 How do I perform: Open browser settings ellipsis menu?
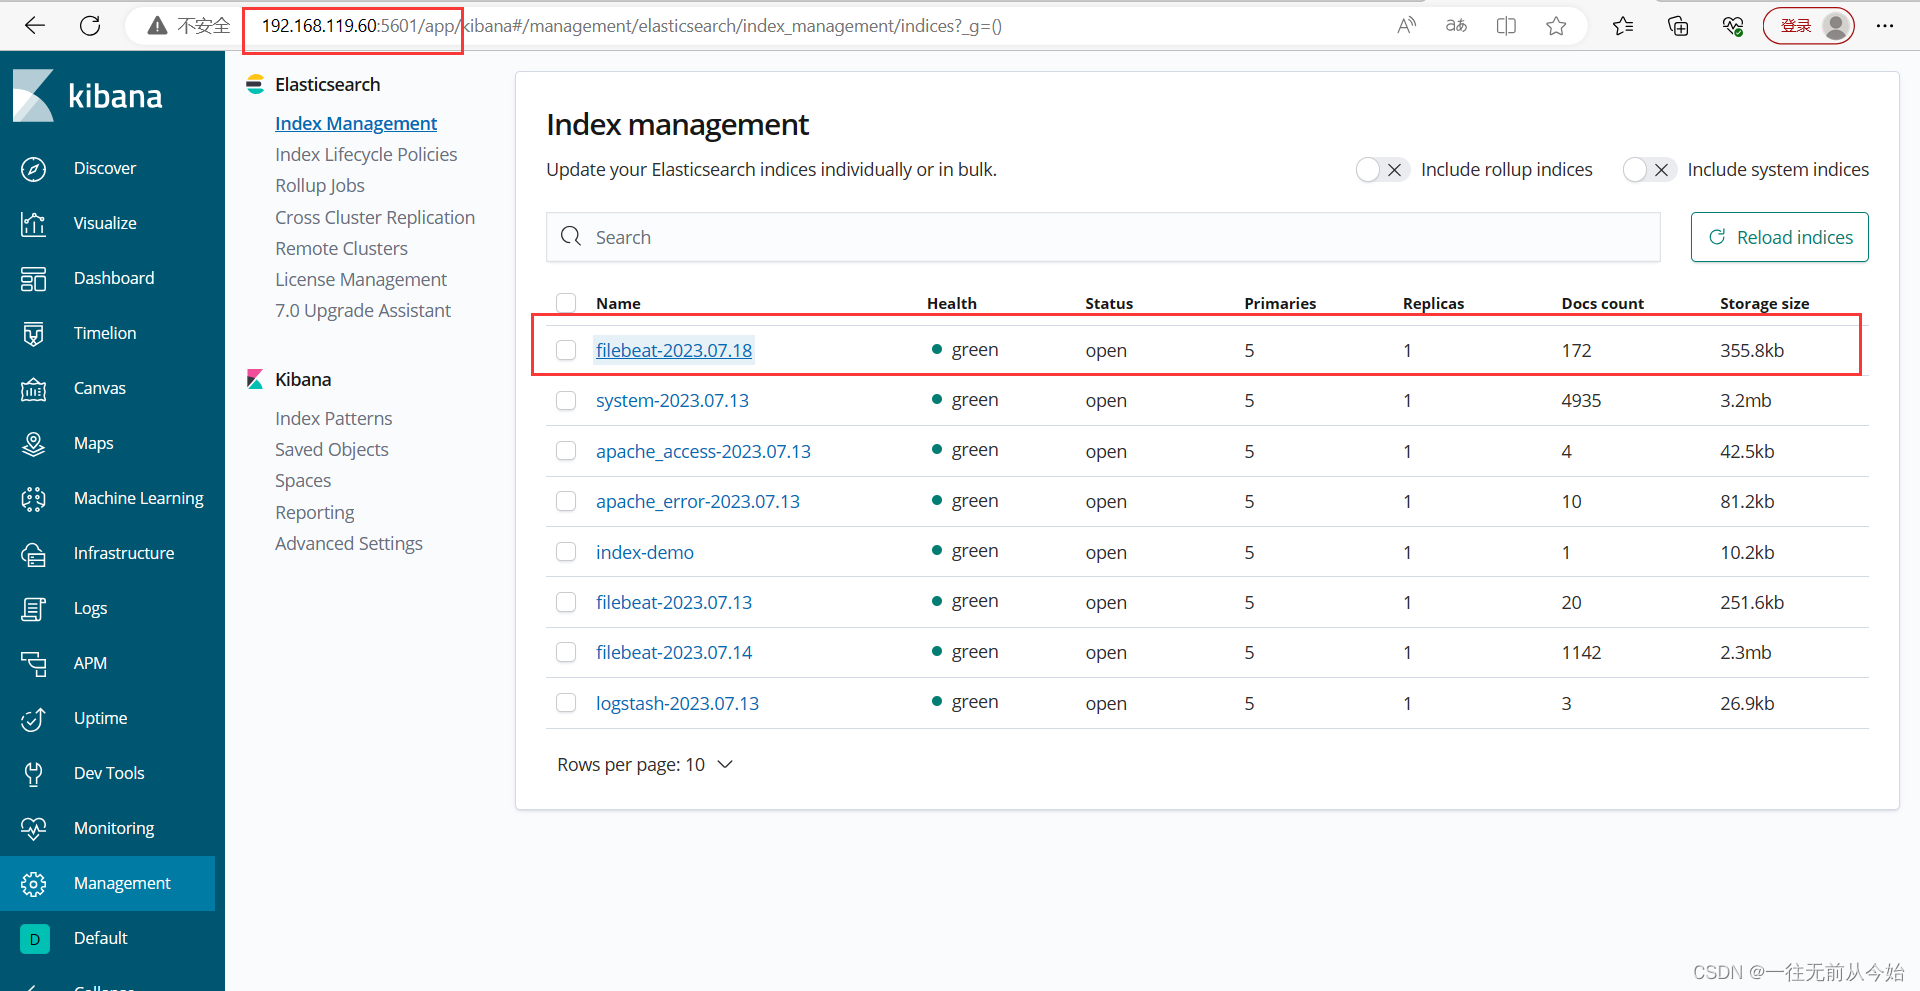click(1885, 26)
